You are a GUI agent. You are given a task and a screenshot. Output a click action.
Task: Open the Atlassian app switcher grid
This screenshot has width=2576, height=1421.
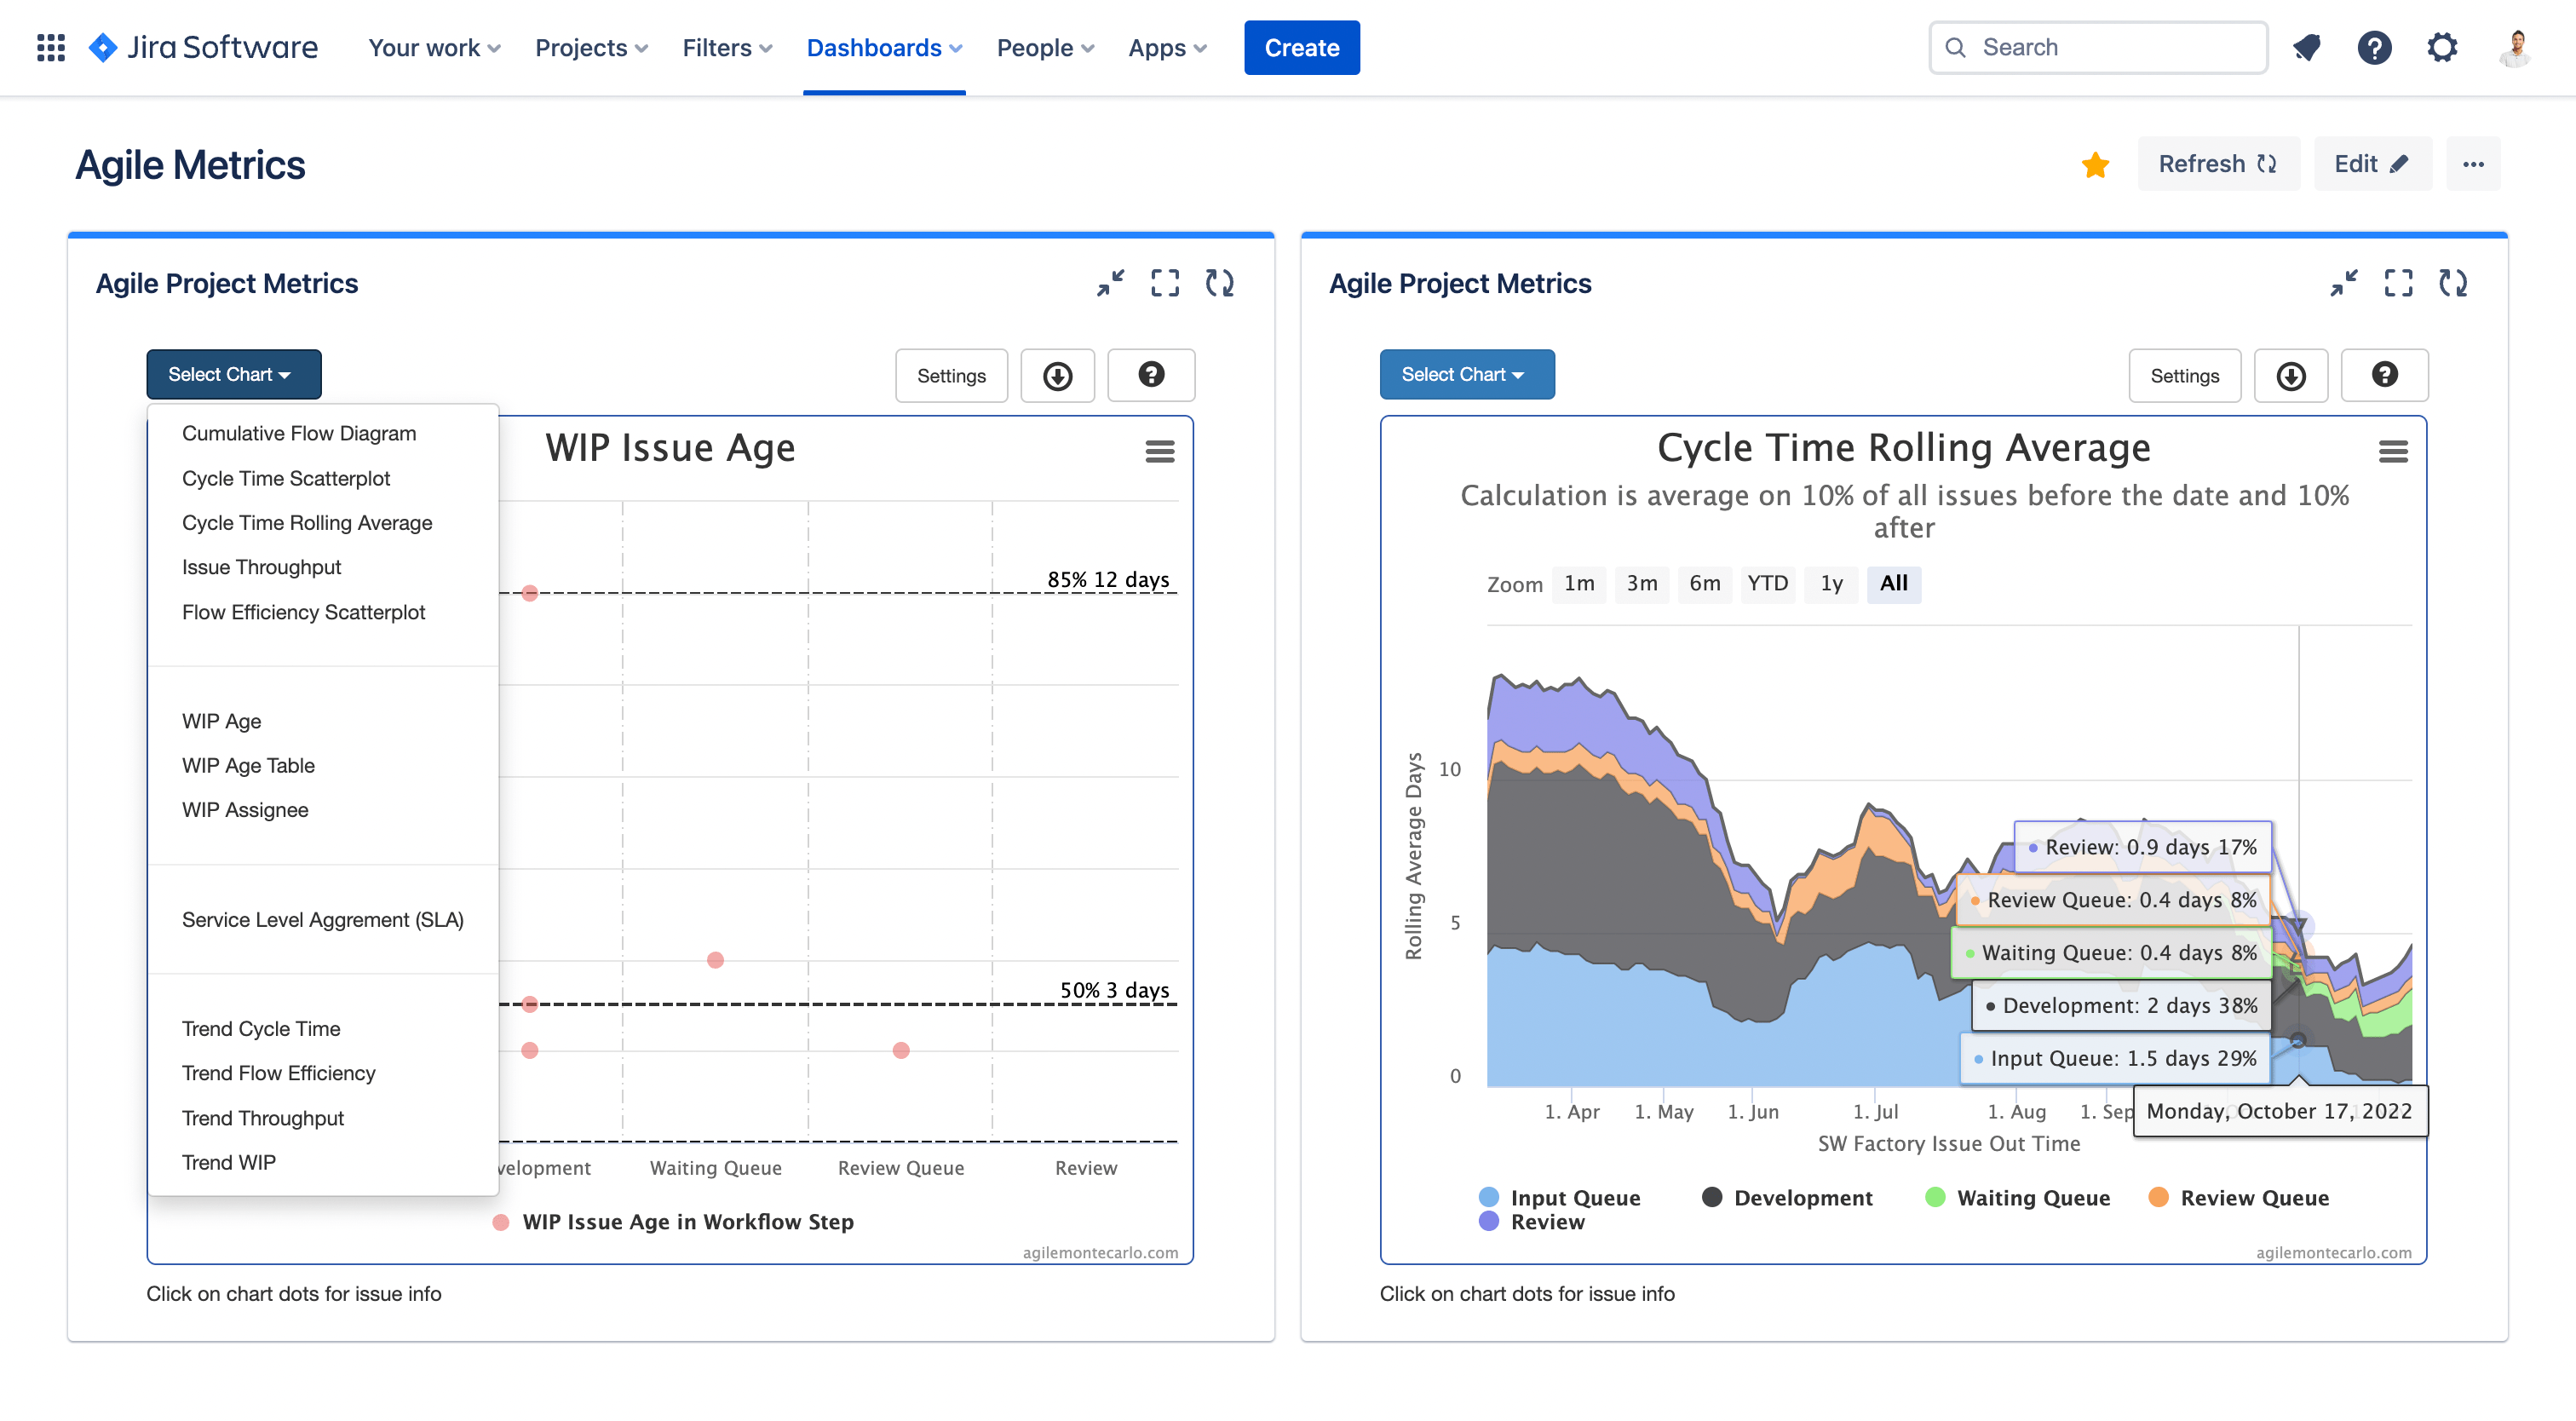[x=49, y=47]
